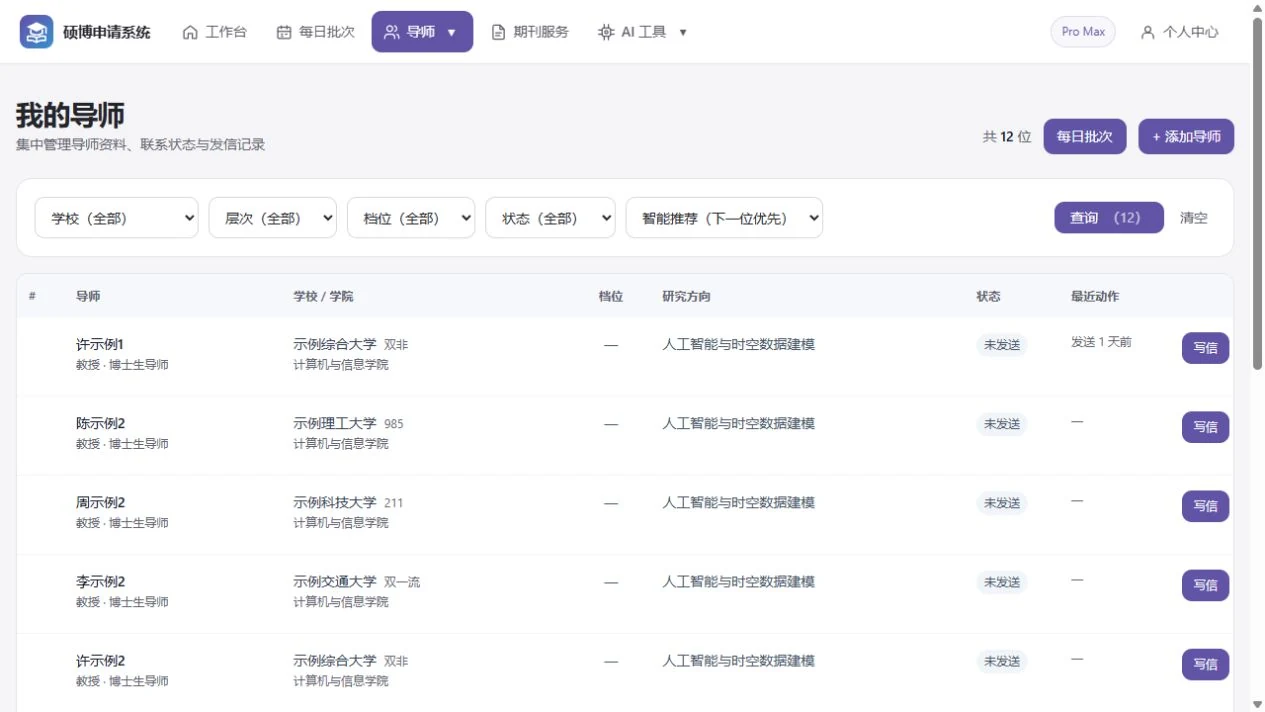Click the 未发送 status of 许示例1
This screenshot has height=712, width=1265.
tap(1002, 345)
